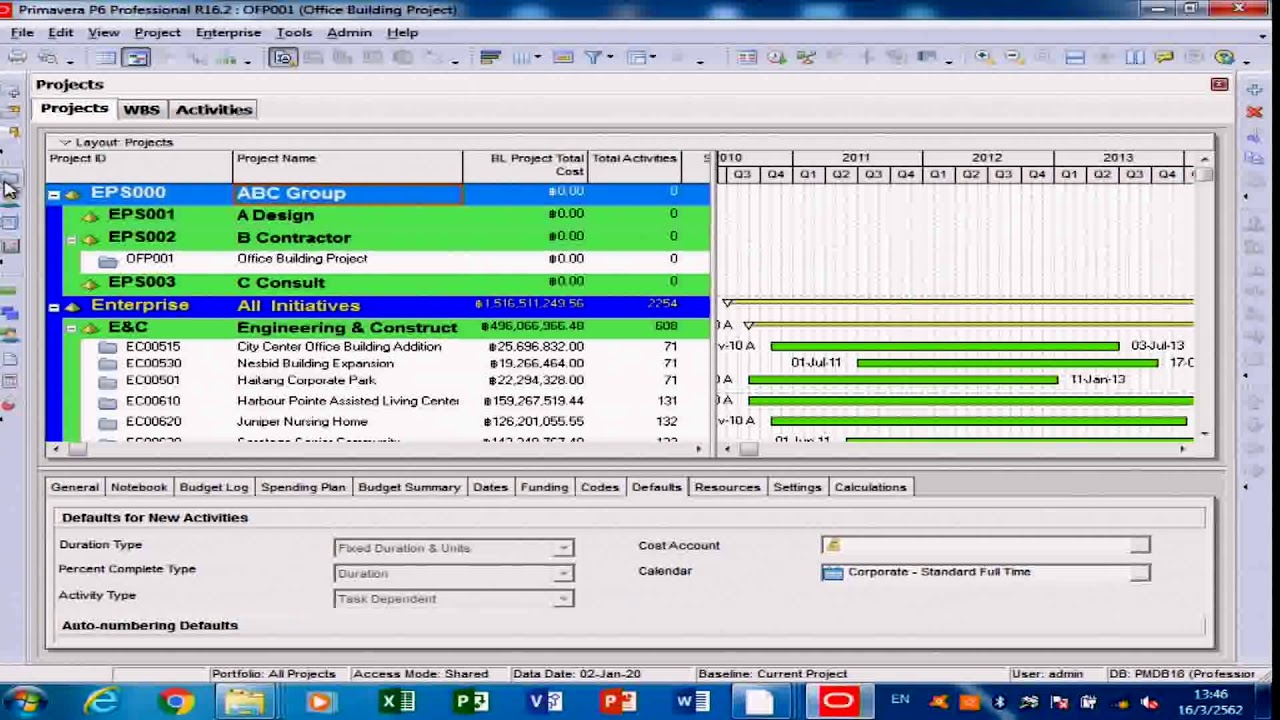Viewport: 1280px width, 720px height.
Task: Open the Resources details tab
Action: 727,487
